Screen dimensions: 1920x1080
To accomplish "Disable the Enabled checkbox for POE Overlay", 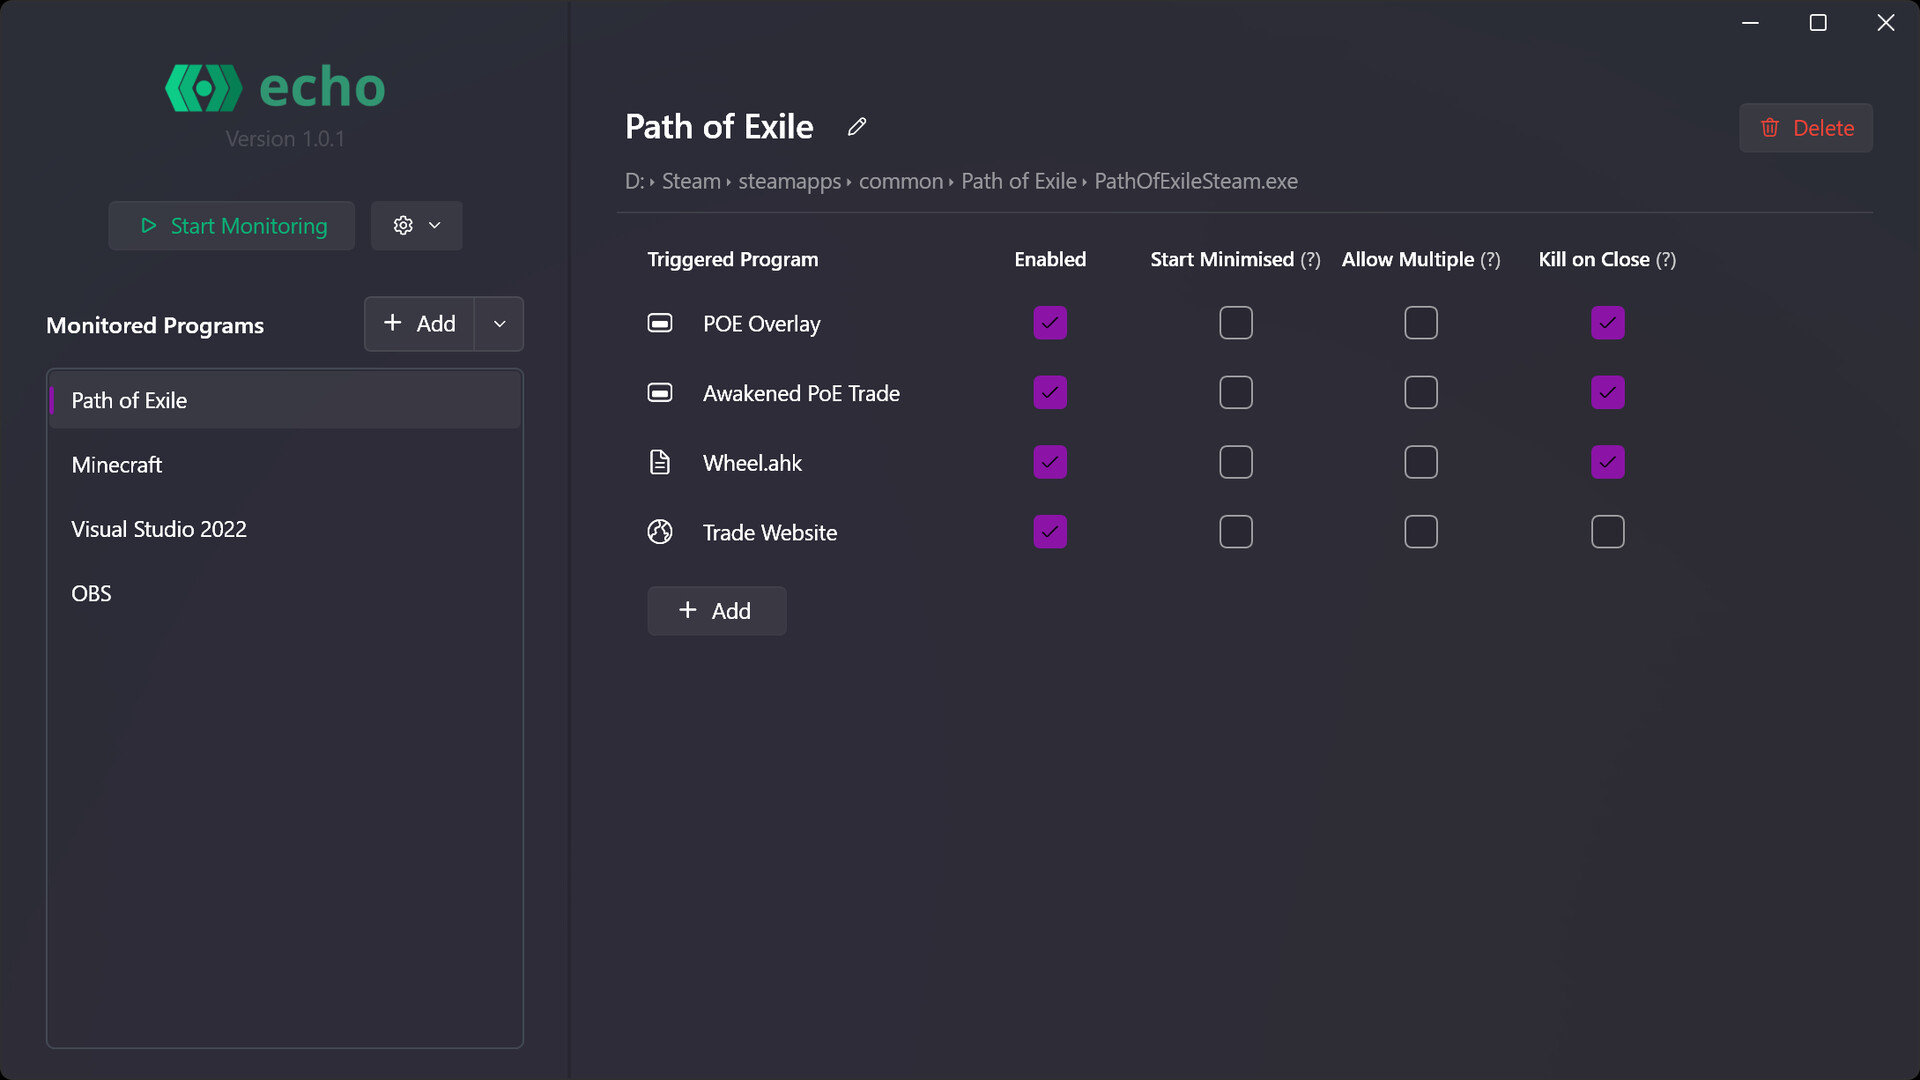I will (x=1049, y=322).
